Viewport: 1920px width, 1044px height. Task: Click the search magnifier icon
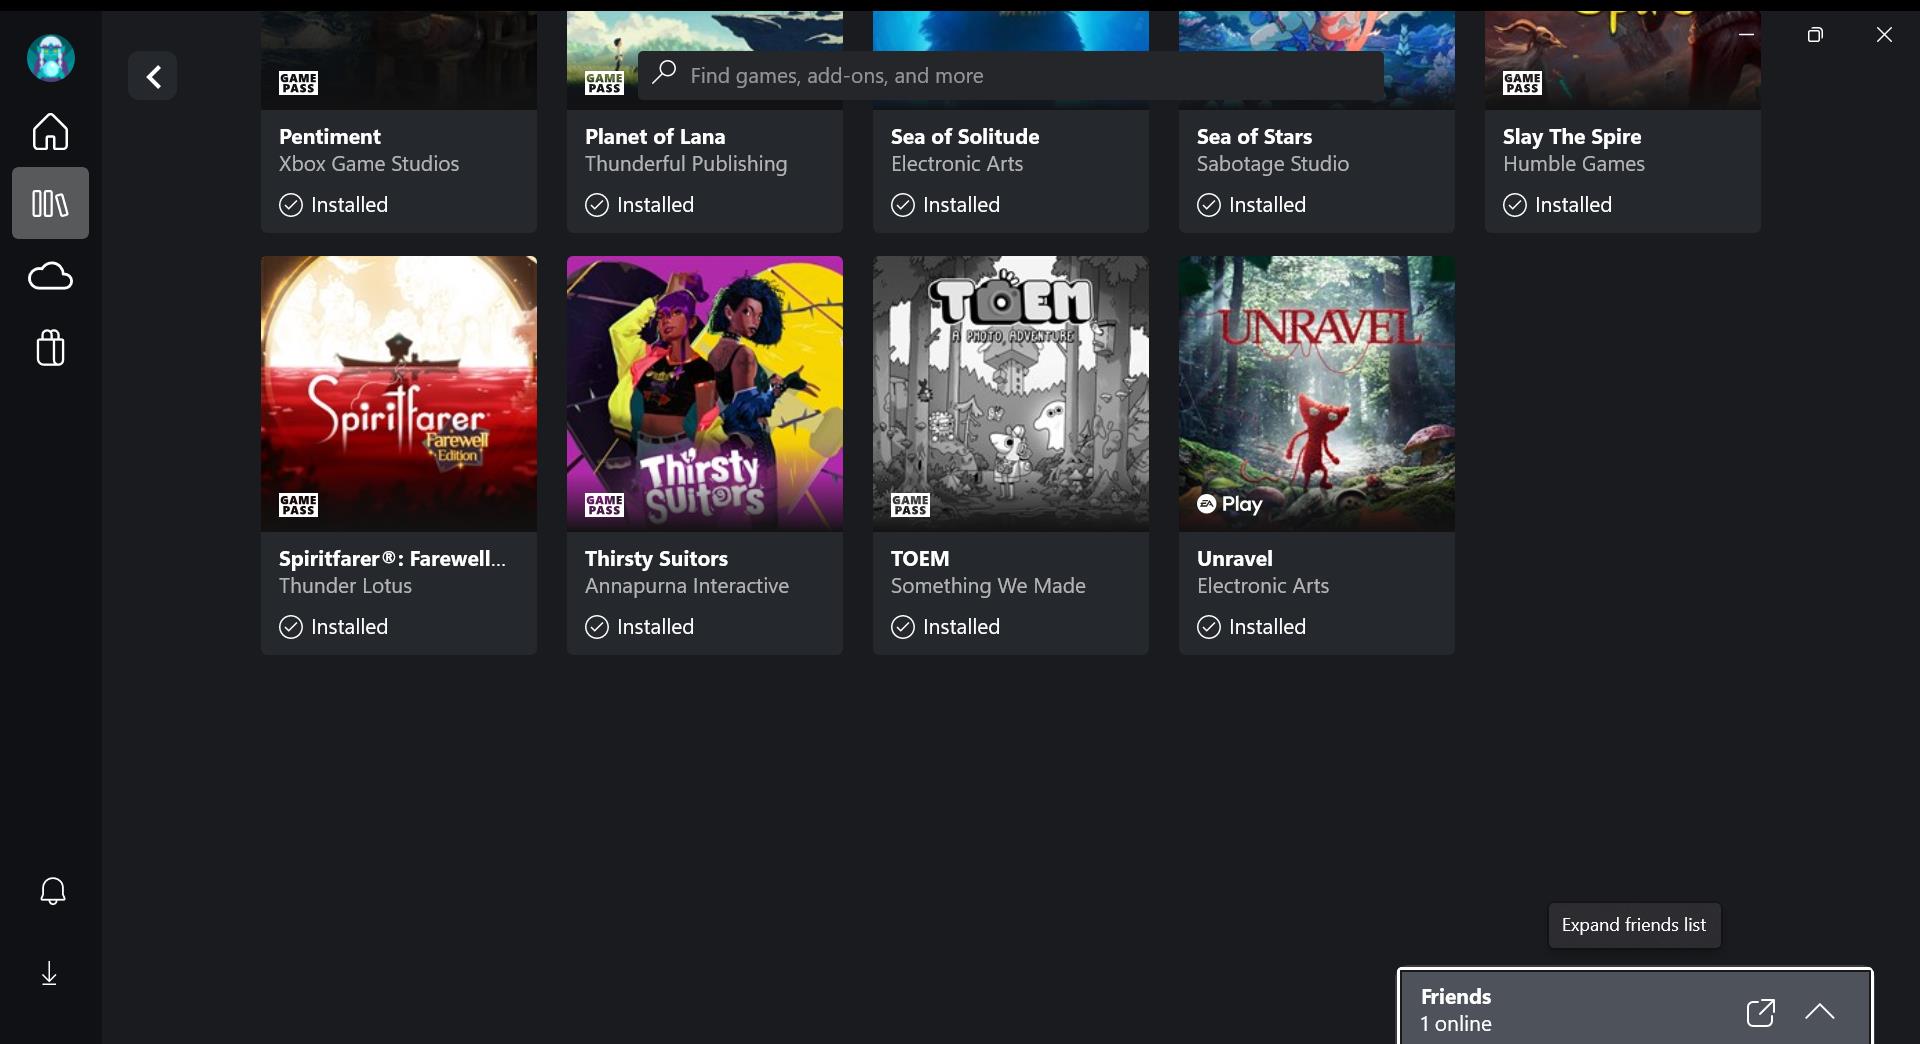[x=664, y=73]
